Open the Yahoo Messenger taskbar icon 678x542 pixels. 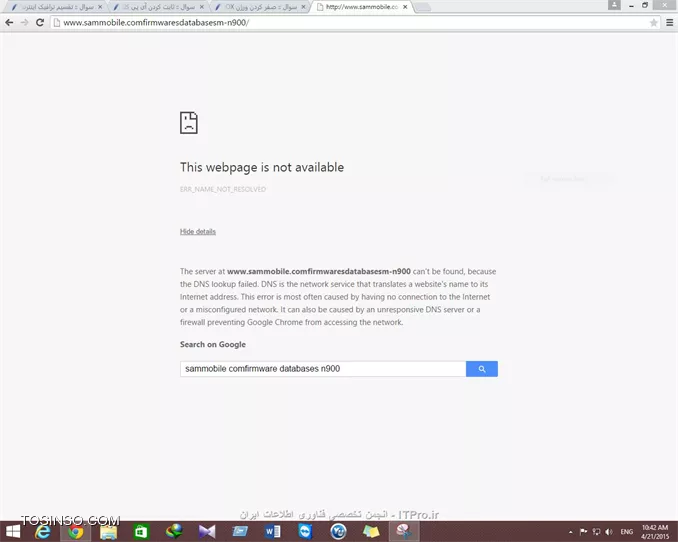tap(338, 531)
